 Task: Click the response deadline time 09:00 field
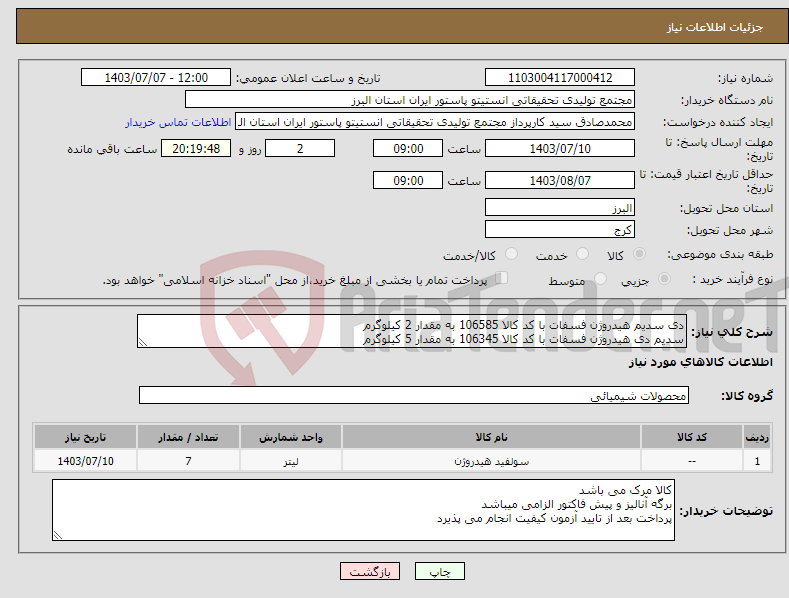[408, 148]
